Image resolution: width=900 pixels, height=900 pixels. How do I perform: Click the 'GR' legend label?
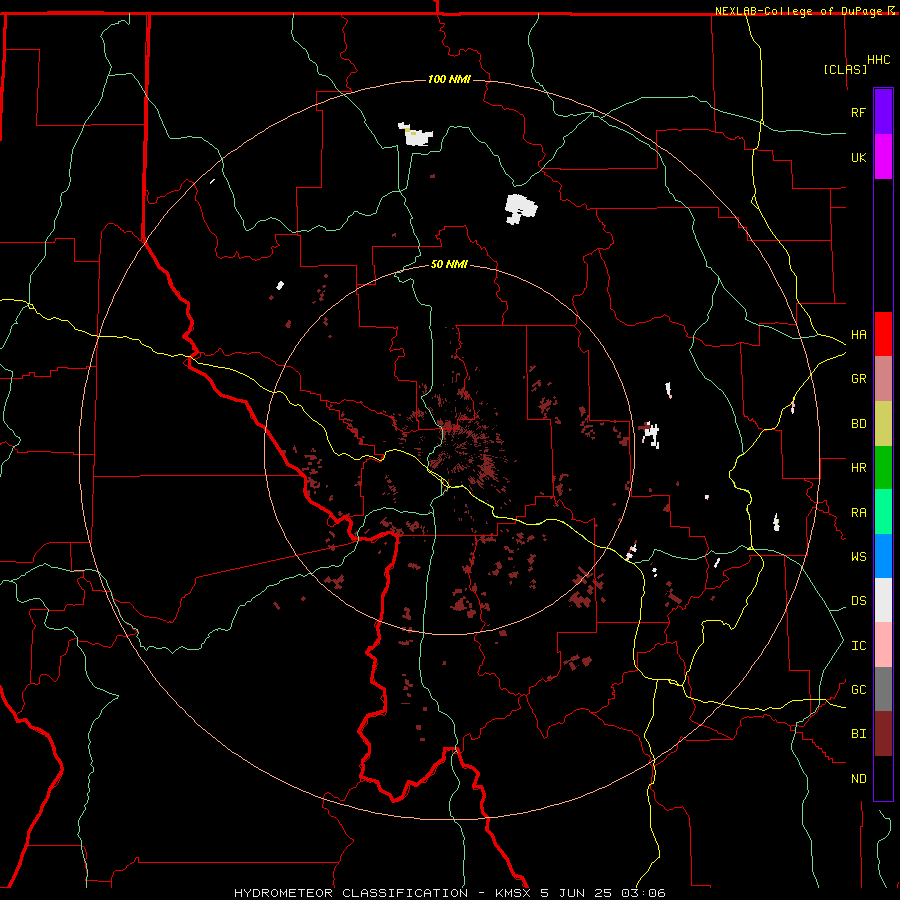click(858, 379)
